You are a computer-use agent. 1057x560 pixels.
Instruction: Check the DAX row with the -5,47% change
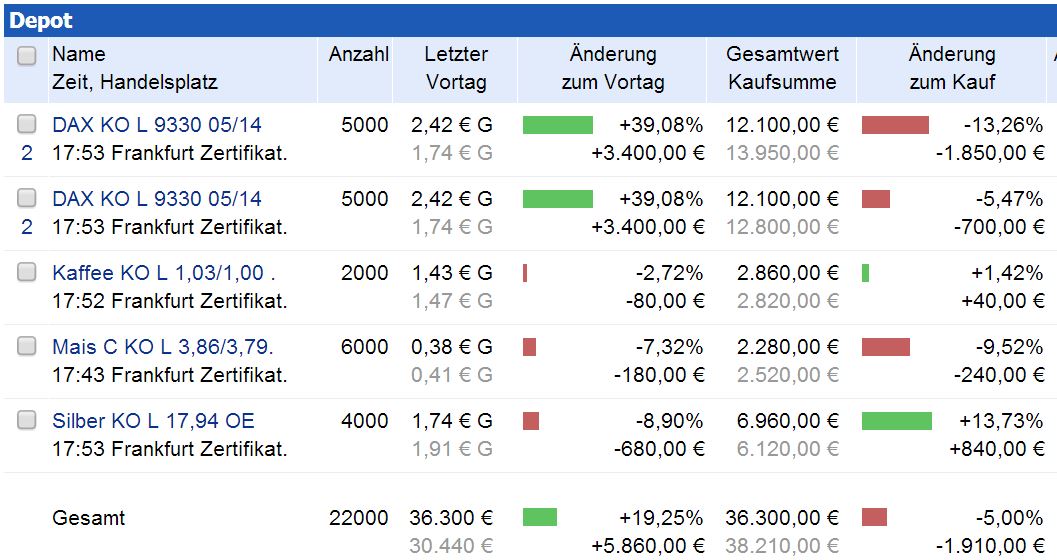click(27, 198)
